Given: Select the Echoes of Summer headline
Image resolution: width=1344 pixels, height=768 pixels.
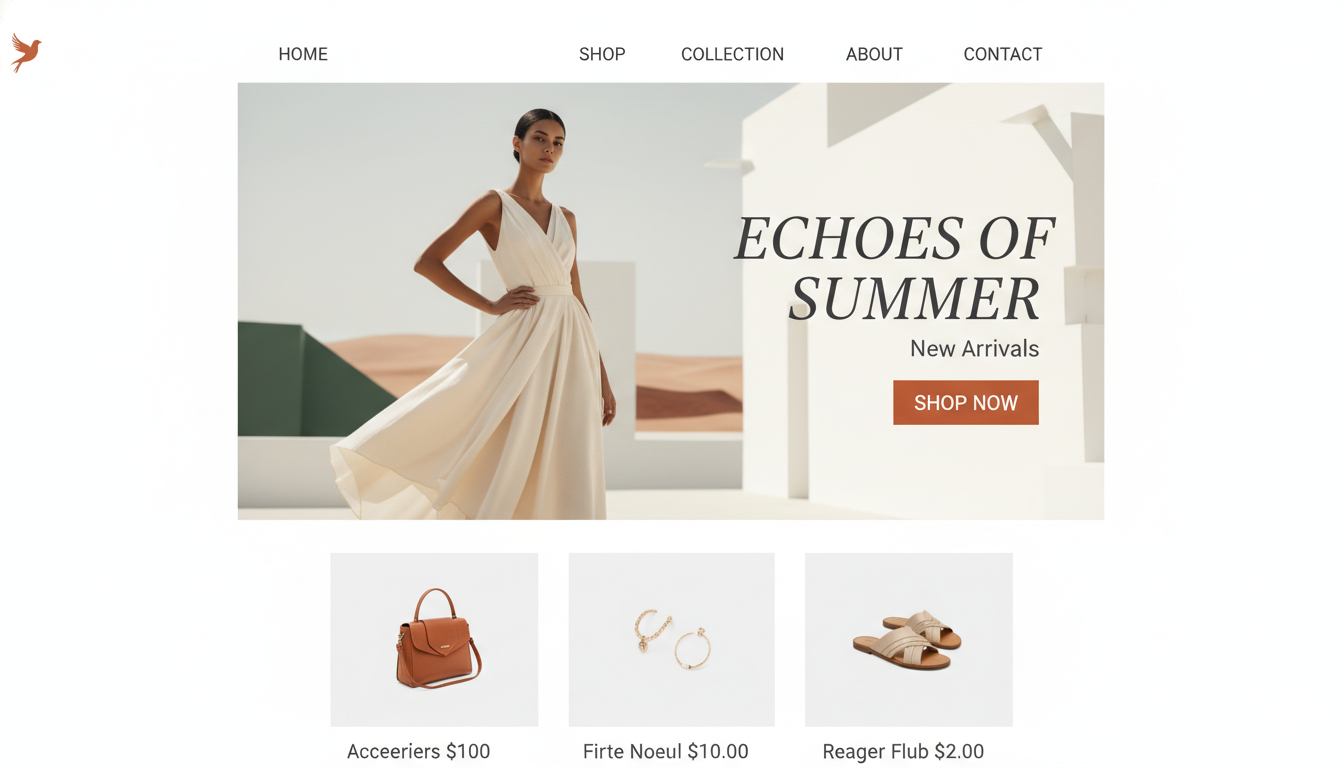Looking at the screenshot, I should (x=895, y=268).
